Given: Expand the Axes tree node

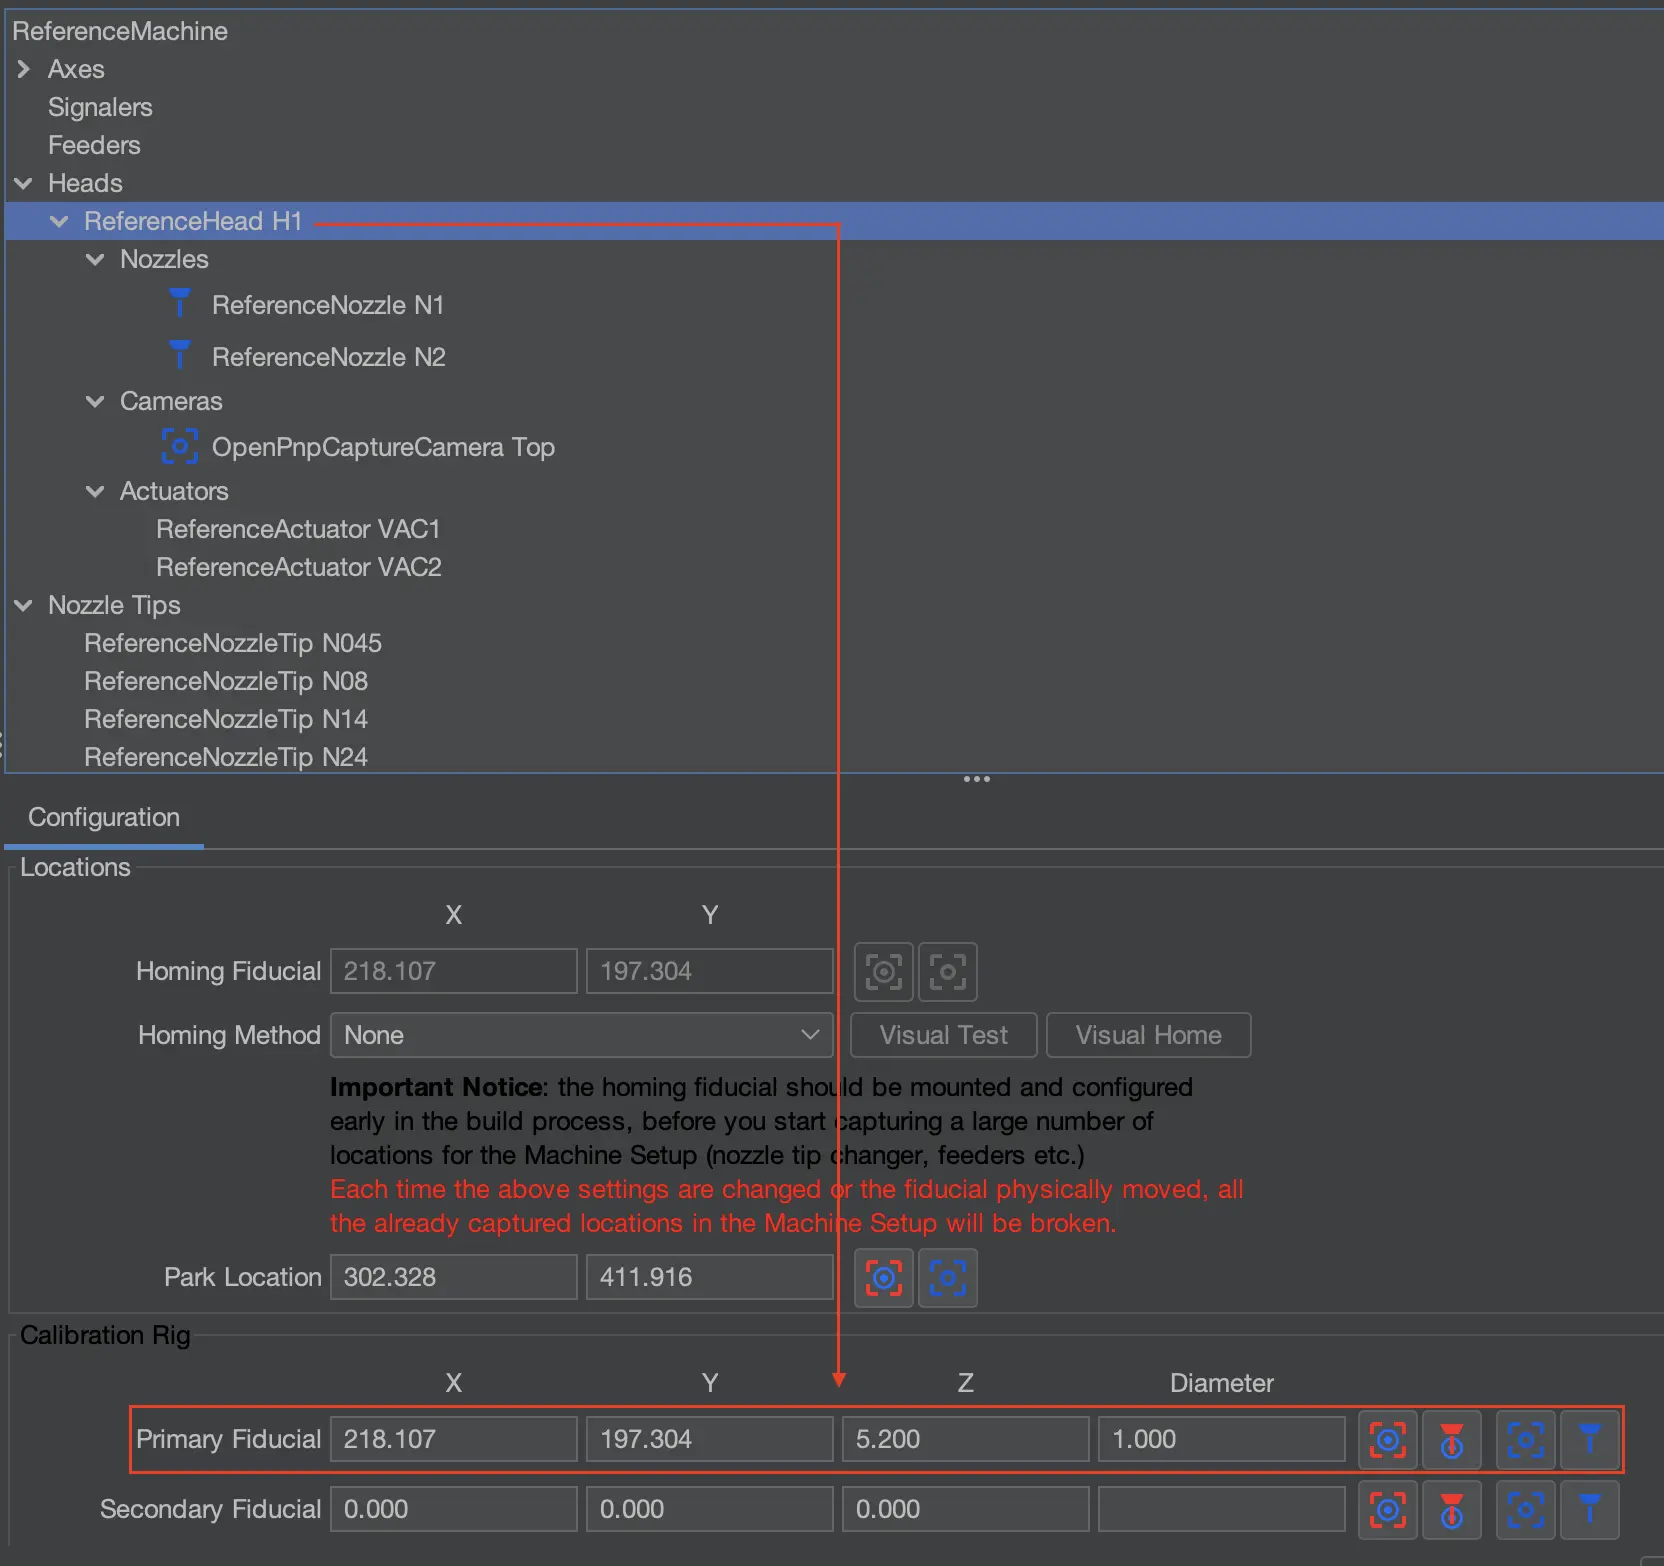Looking at the screenshot, I should [24, 69].
